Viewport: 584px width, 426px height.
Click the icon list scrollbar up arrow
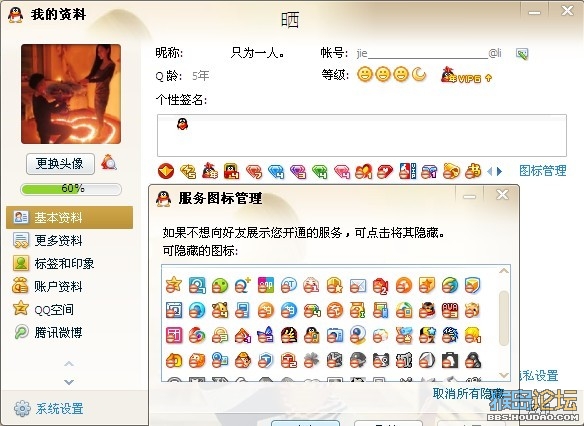coord(504,271)
